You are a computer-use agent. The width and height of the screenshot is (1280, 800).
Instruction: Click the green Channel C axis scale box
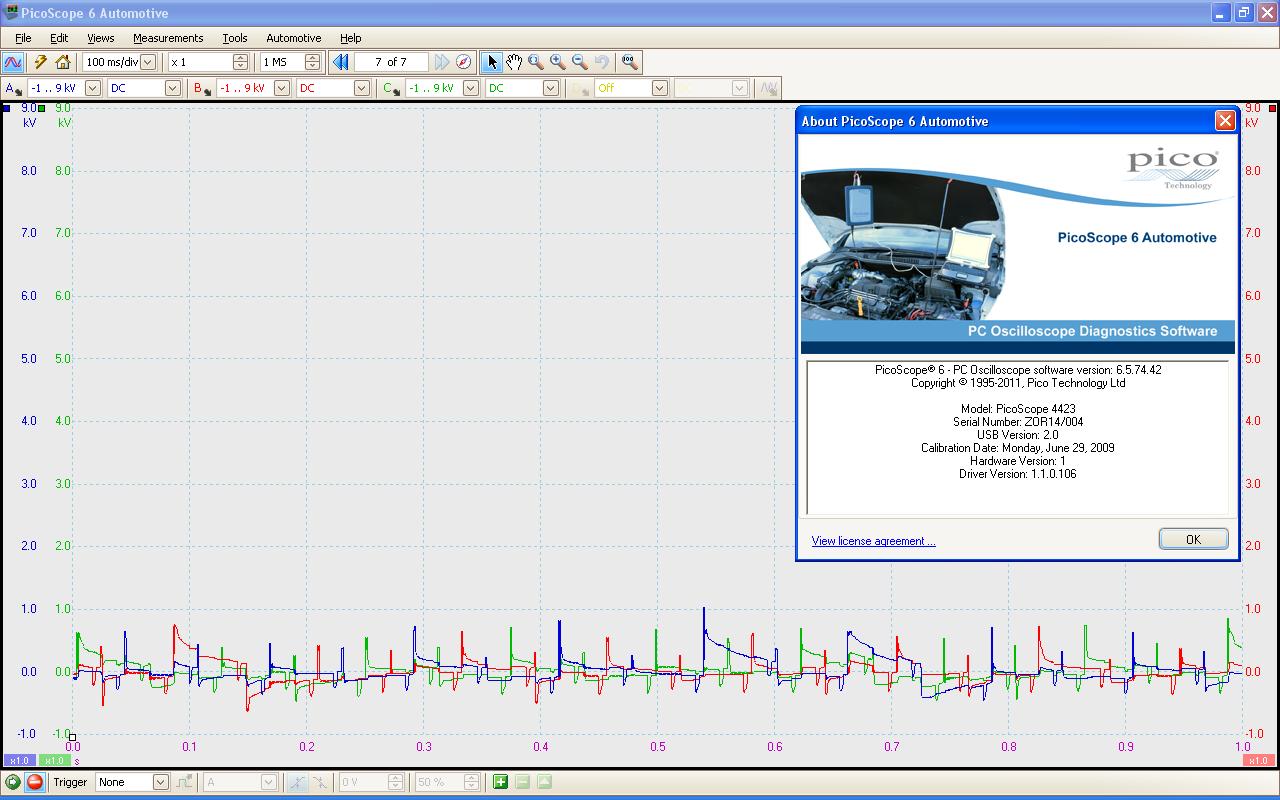[x=54, y=760]
